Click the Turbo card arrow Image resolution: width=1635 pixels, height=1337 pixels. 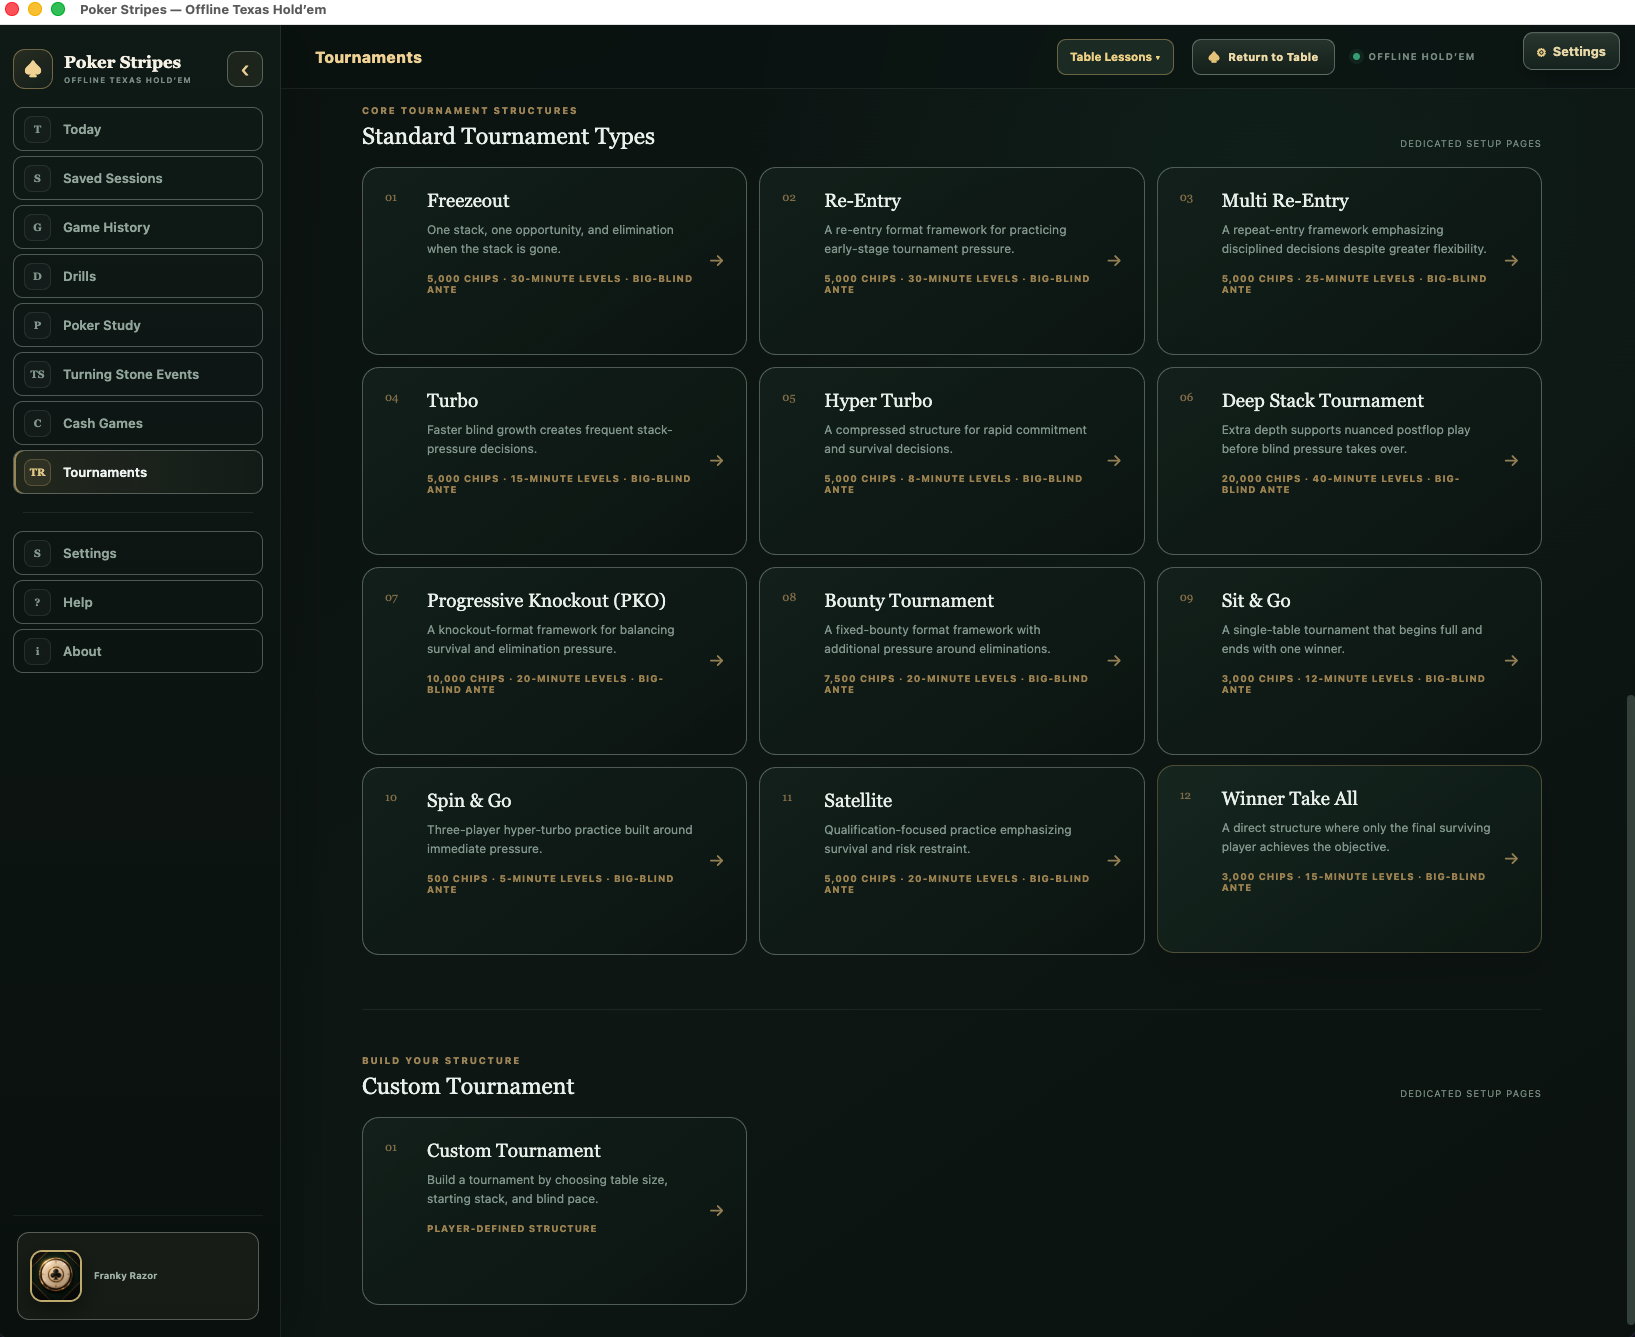tap(717, 460)
